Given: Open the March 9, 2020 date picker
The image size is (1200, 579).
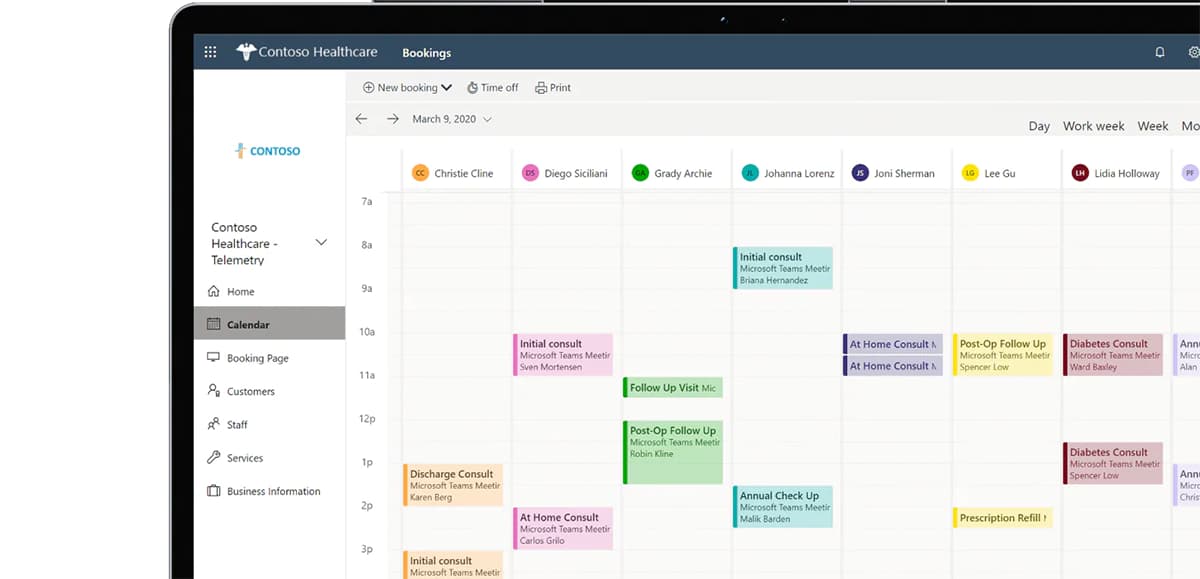Looking at the screenshot, I should [x=452, y=119].
